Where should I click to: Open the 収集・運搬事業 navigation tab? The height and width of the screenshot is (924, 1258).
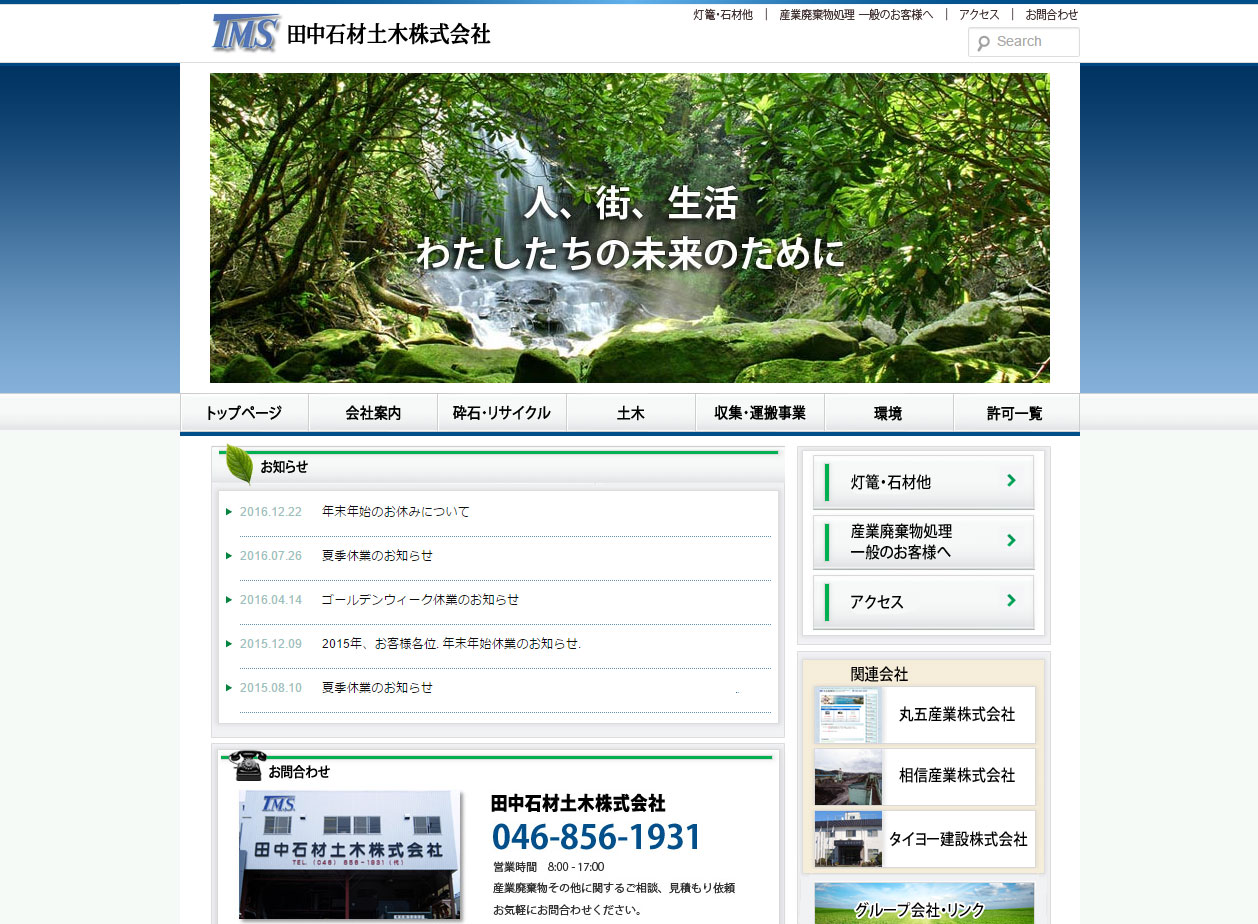(760, 413)
